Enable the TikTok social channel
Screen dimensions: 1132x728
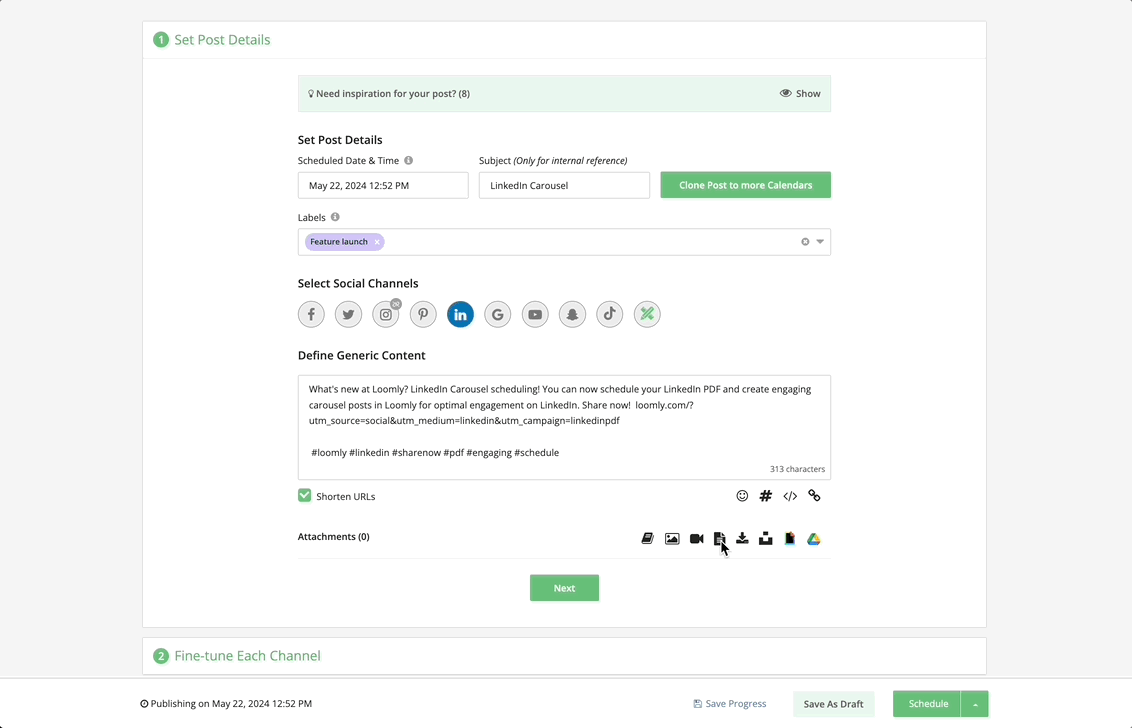610,314
